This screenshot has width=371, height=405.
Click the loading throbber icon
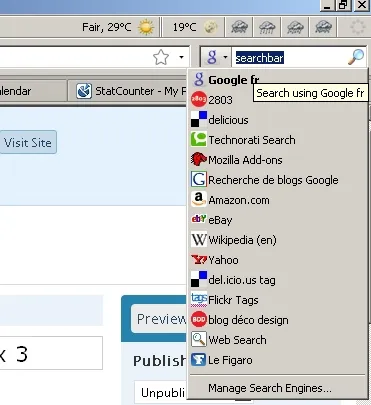357,27
